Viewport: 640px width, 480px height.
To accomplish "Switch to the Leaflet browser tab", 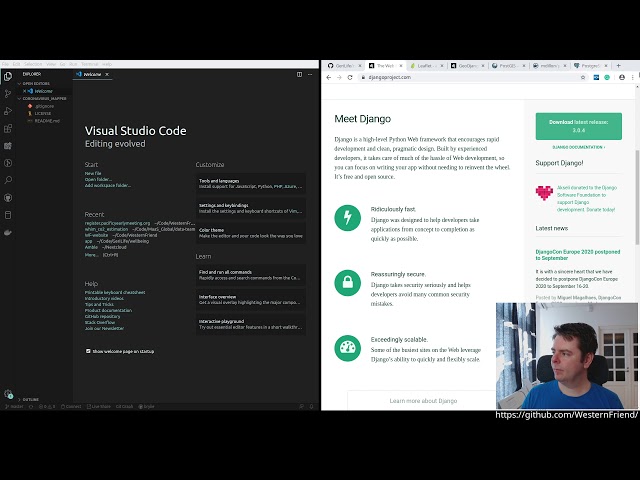I will coord(425,65).
